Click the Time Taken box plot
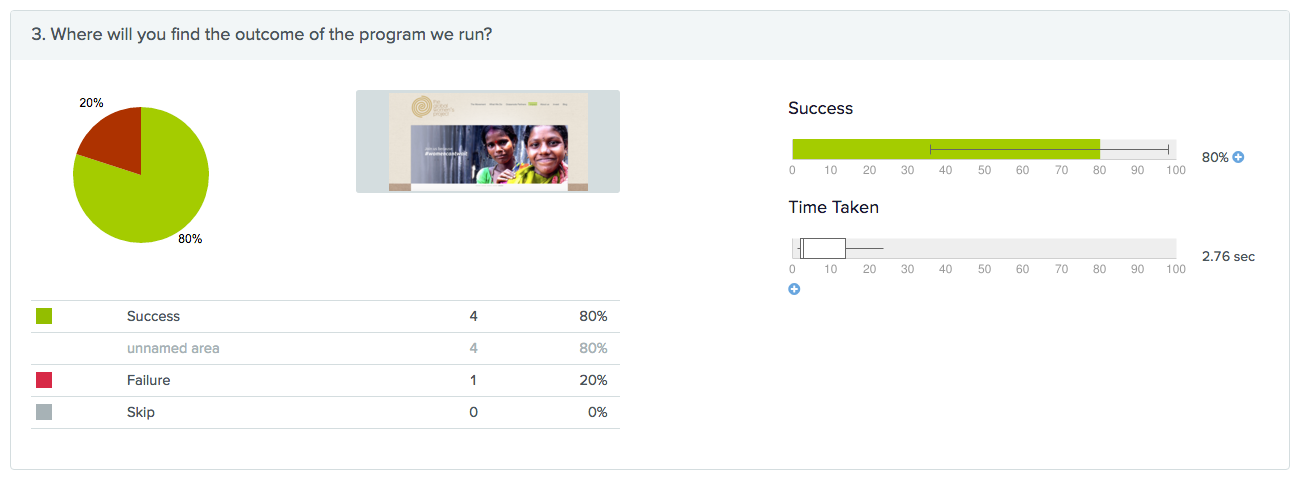 coord(824,248)
